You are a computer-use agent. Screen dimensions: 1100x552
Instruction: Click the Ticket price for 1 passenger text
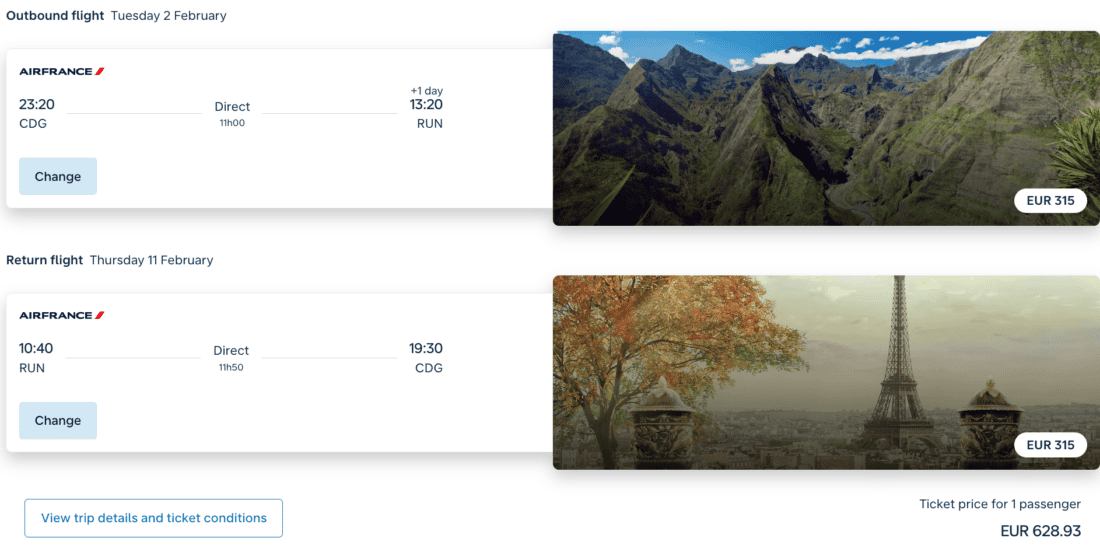(x=1000, y=504)
